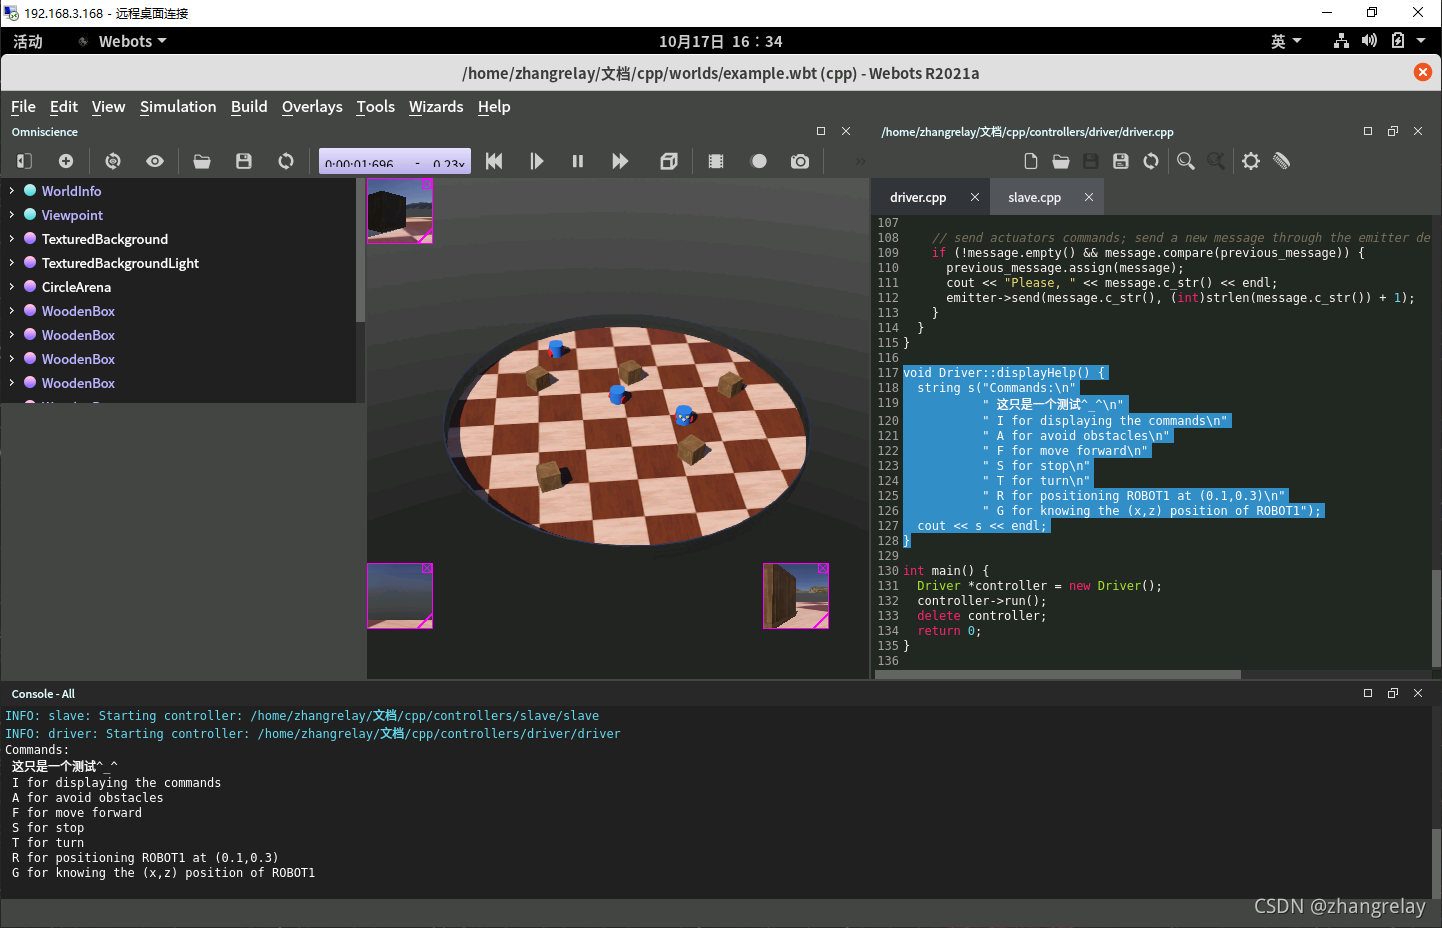Open a file in the text editor toolbar
The width and height of the screenshot is (1442, 928).
pyautogui.click(x=1061, y=161)
